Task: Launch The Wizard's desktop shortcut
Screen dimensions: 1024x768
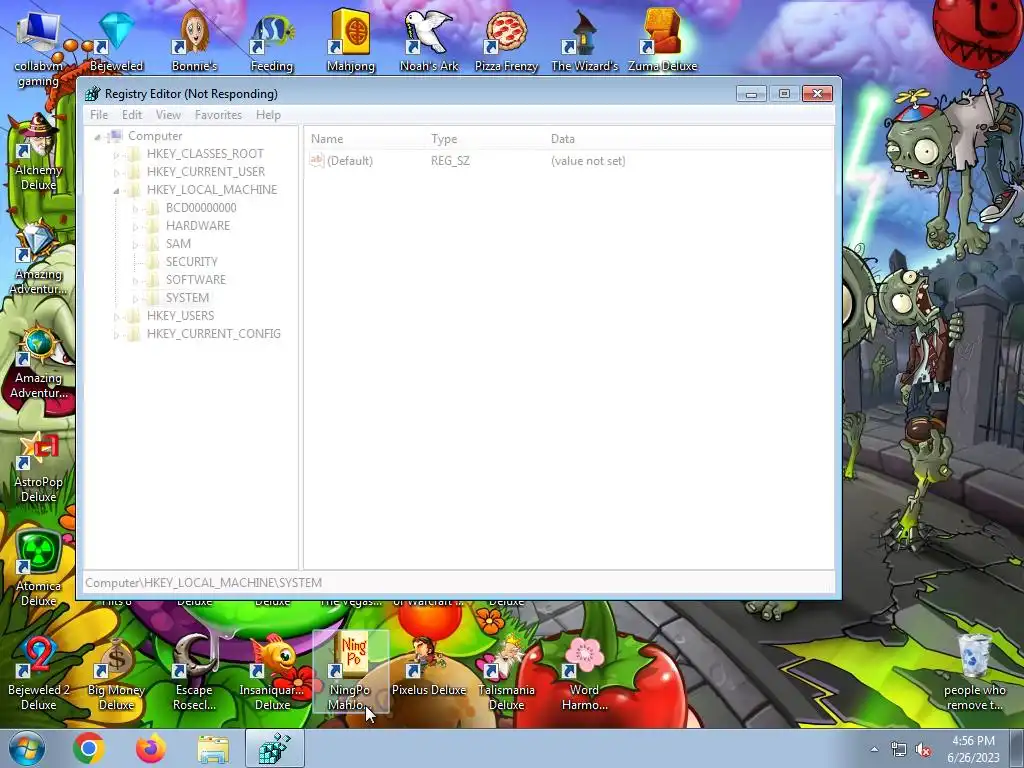Action: click(x=584, y=39)
